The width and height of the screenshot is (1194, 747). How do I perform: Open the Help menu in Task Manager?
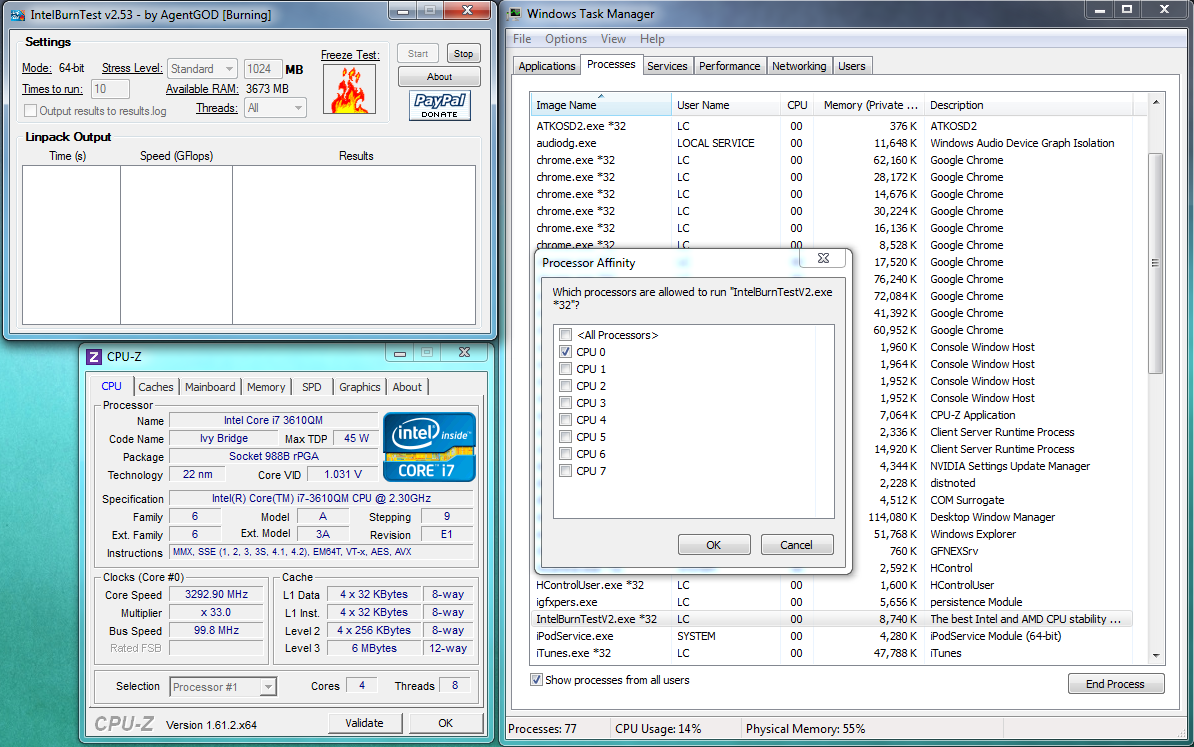coord(652,39)
